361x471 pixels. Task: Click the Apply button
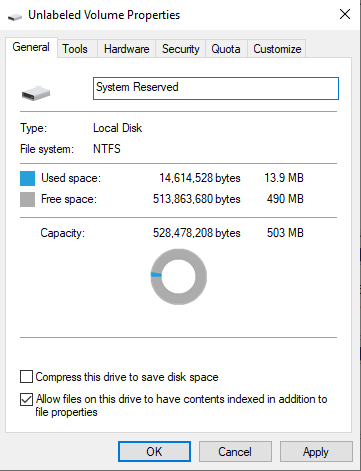(x=316, y=452)
